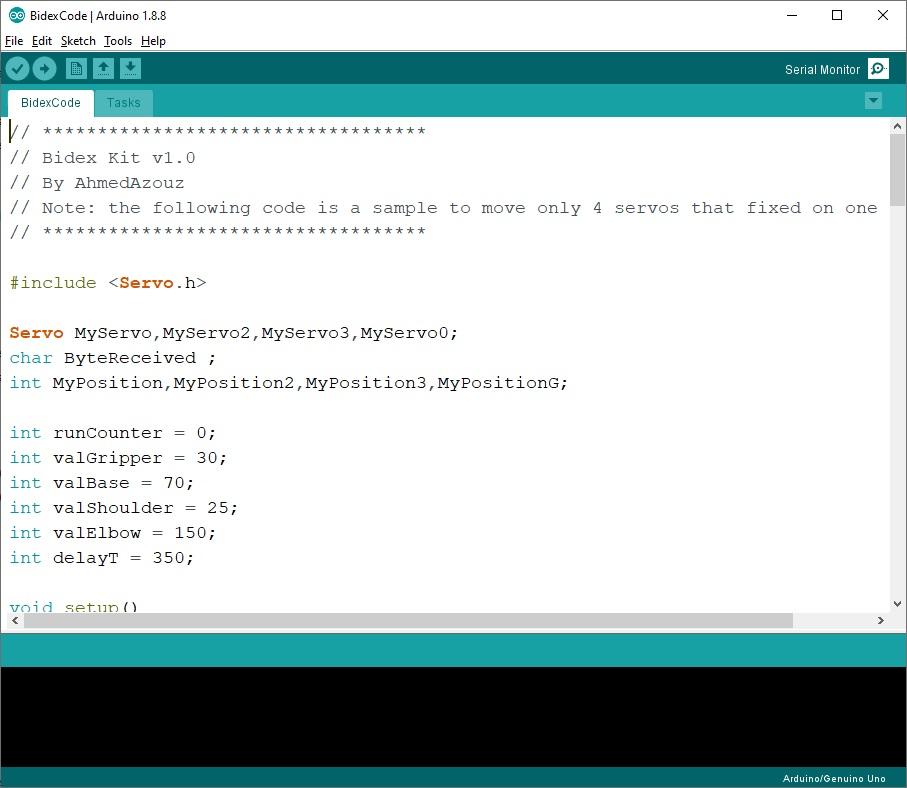Open the Help menu
Screen dimensions: 907x788
154,41
